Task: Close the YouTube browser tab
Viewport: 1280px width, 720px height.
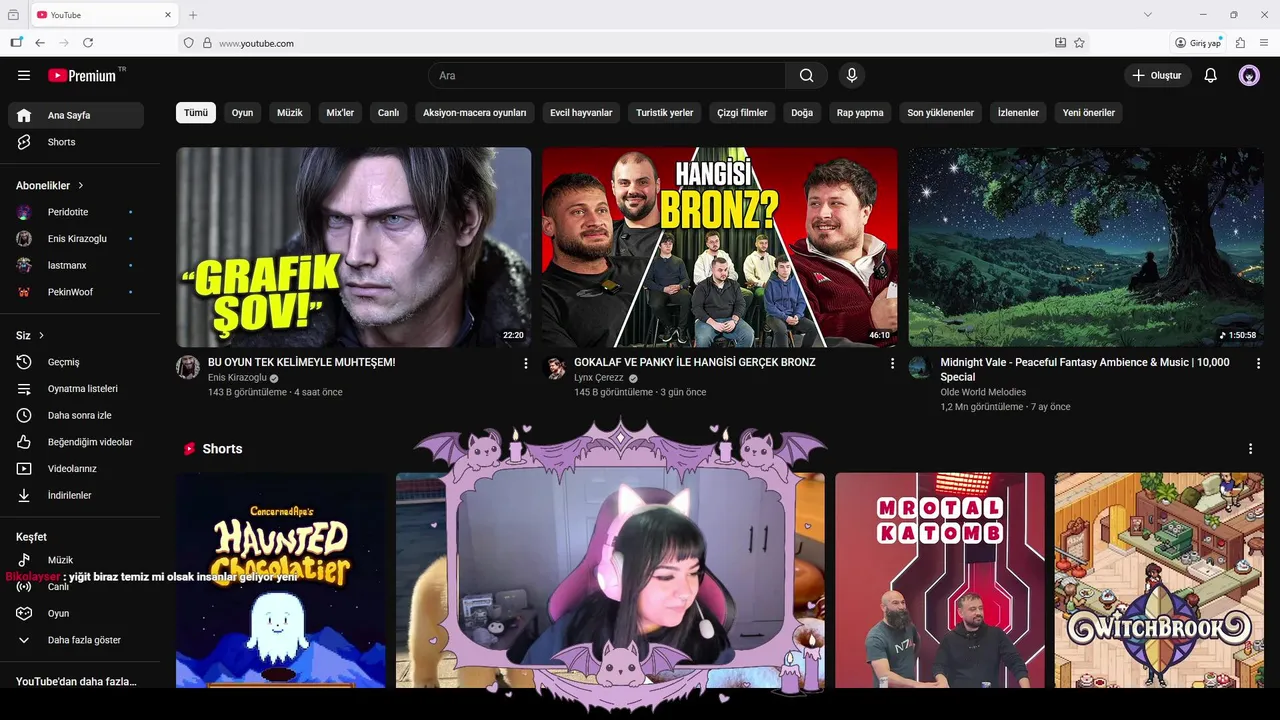Action: [x=168, y=15]
